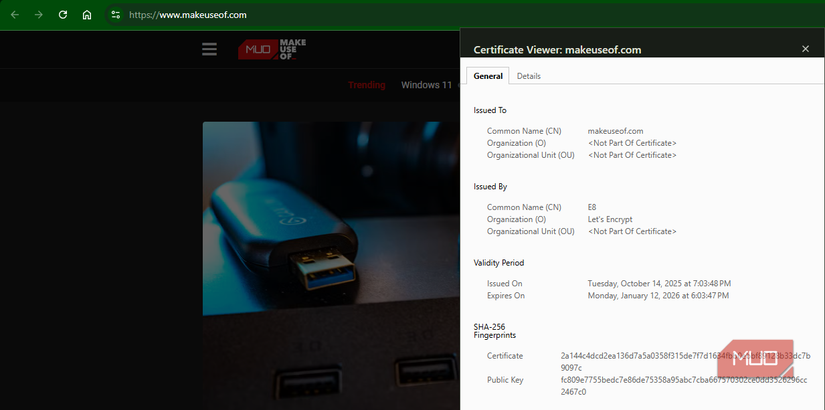Select the issuer Common Name value E8

(x=592, y=207)
